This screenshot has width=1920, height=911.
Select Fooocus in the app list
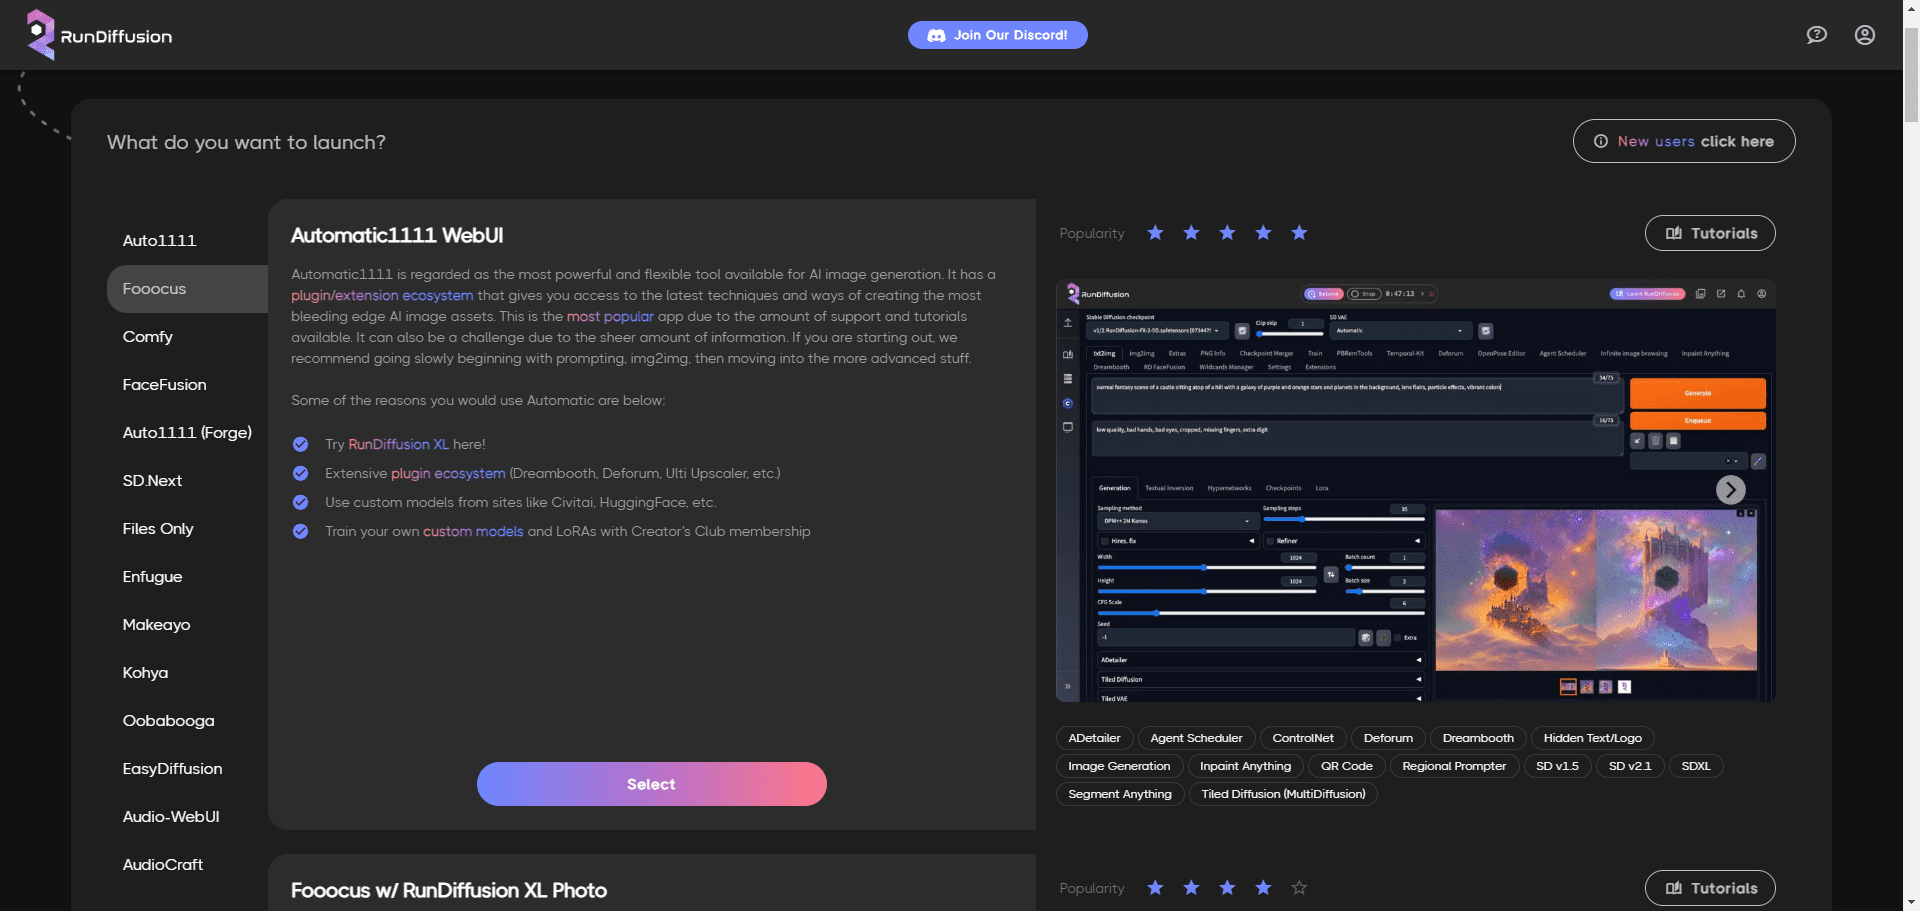coord(187,289)
